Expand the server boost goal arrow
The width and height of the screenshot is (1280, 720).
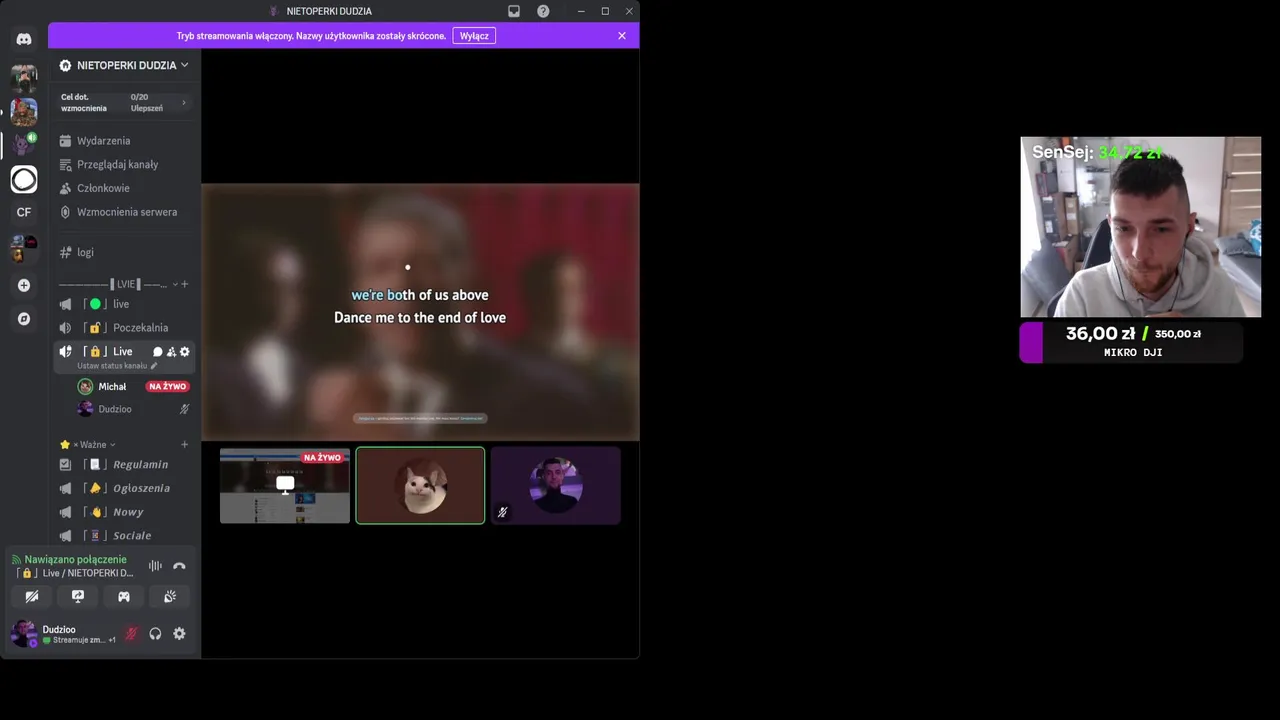183,103
